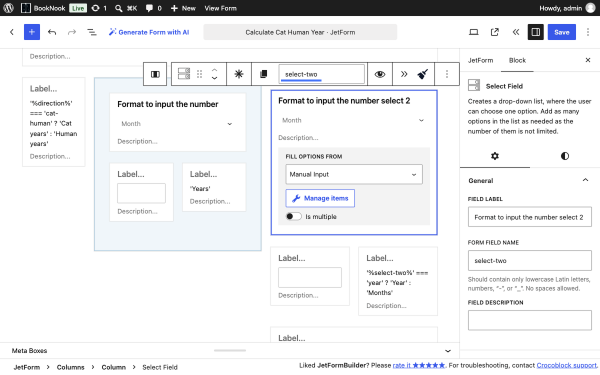Select the %direction% conditional label block

54,122
